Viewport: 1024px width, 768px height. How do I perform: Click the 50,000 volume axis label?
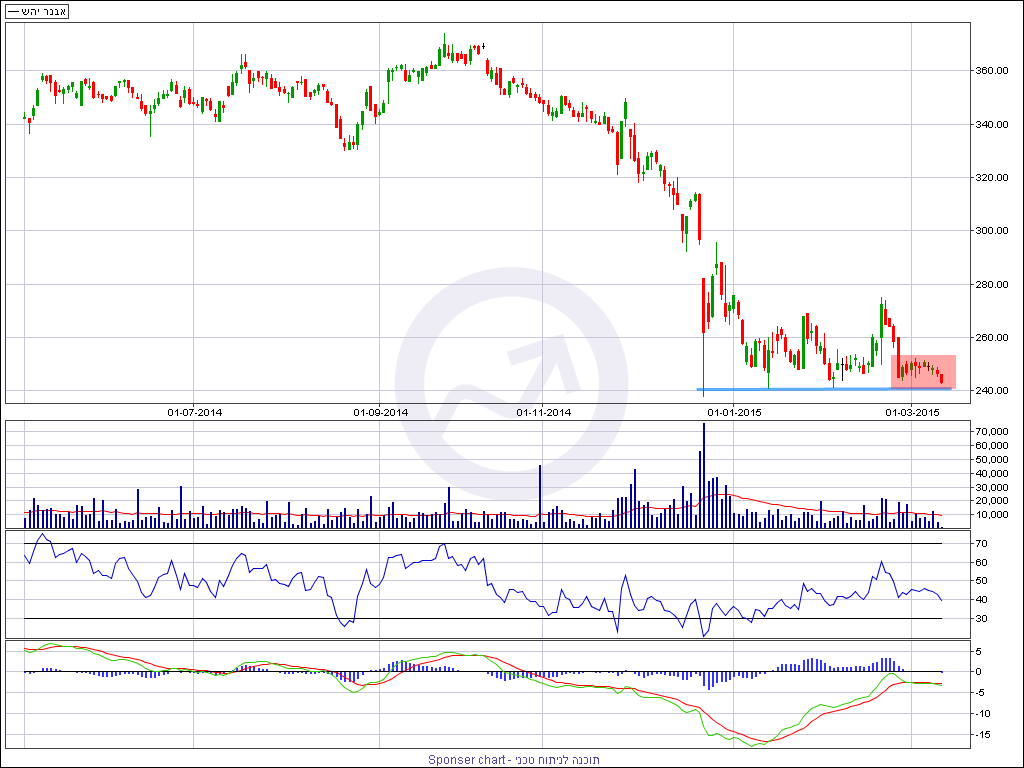coord(992,460)
